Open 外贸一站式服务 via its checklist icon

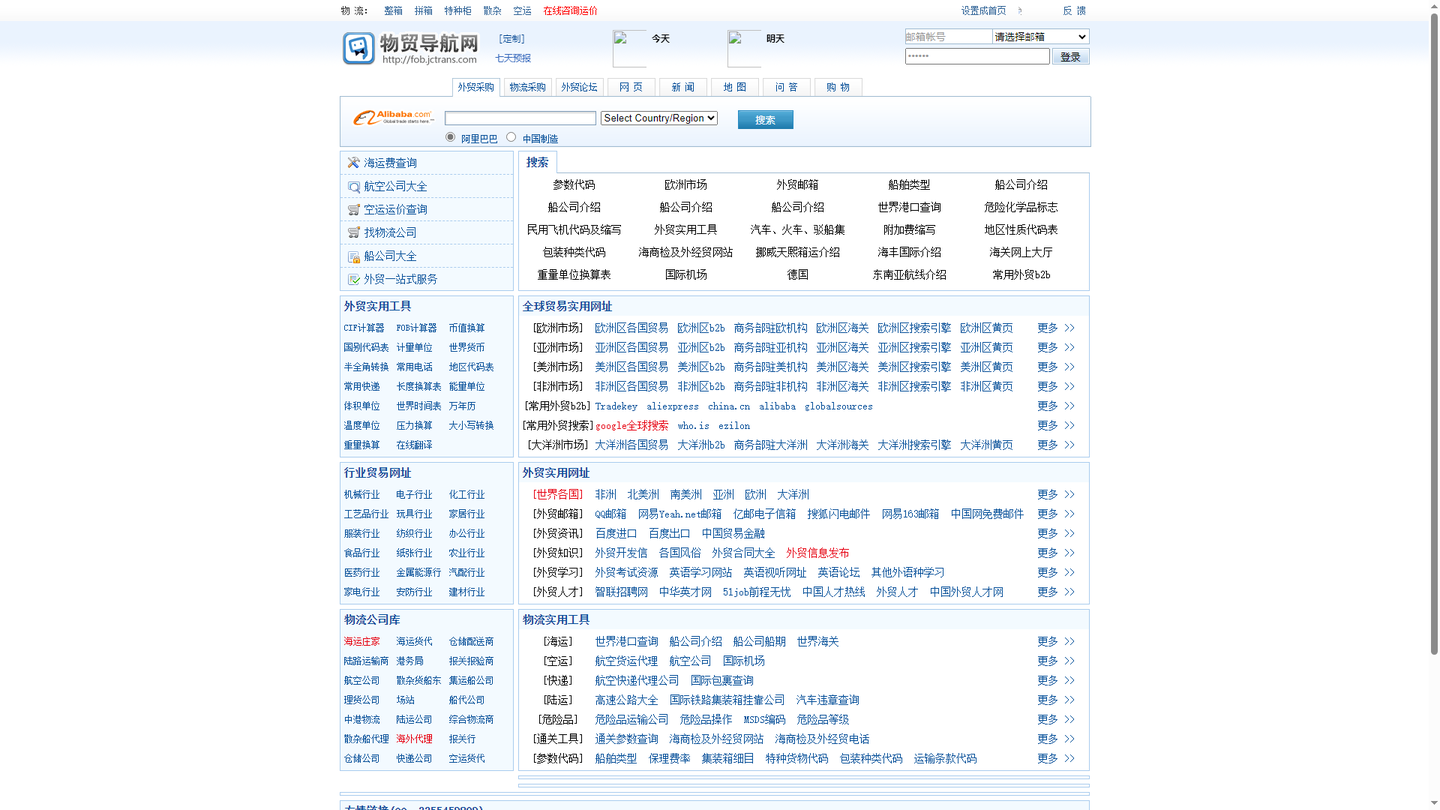353,279
